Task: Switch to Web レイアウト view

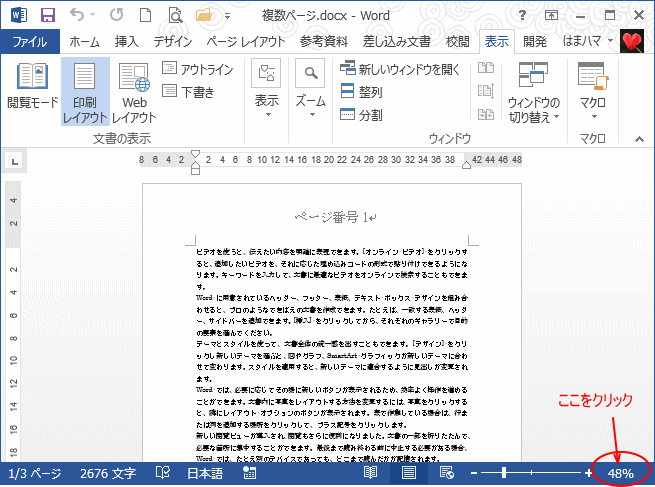Action: click(x=134, y=91)
